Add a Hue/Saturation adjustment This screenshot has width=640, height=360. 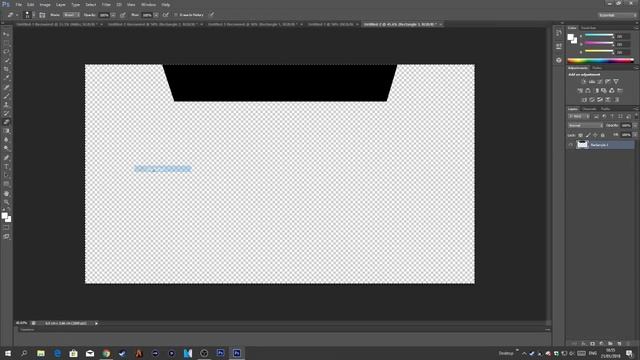580,91
